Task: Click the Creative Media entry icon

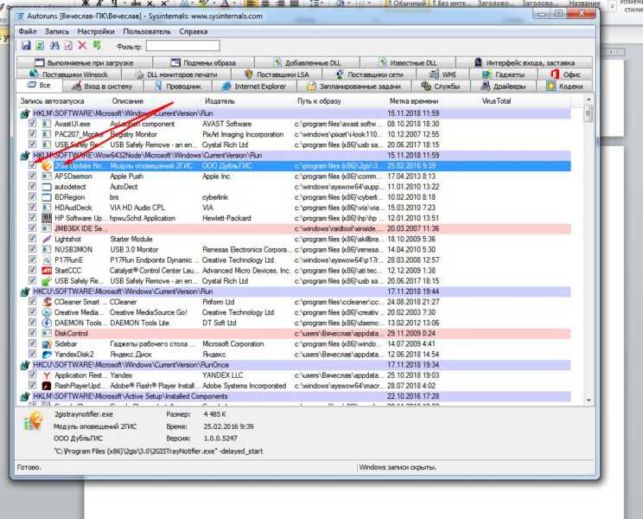Action: click(x=46, y=312)
